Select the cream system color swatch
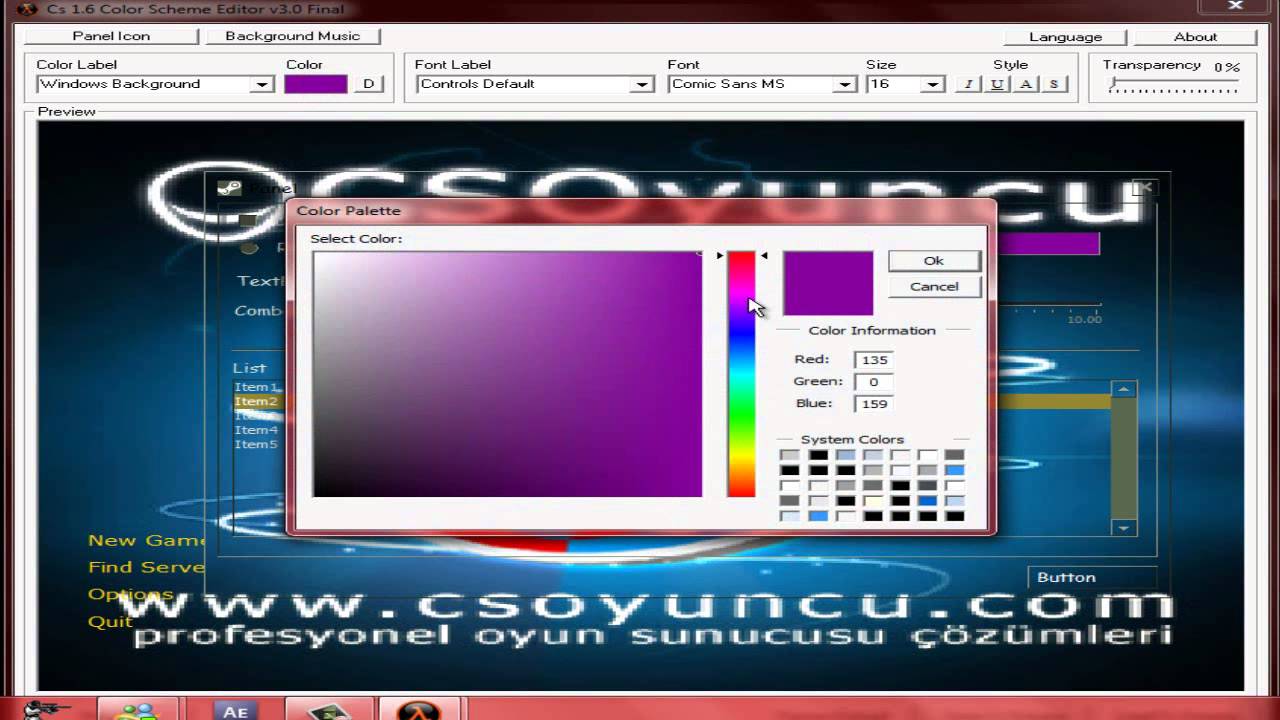The height and width of the screenshot is (720, 1280). pyautogui.click(x=873, y=500)
